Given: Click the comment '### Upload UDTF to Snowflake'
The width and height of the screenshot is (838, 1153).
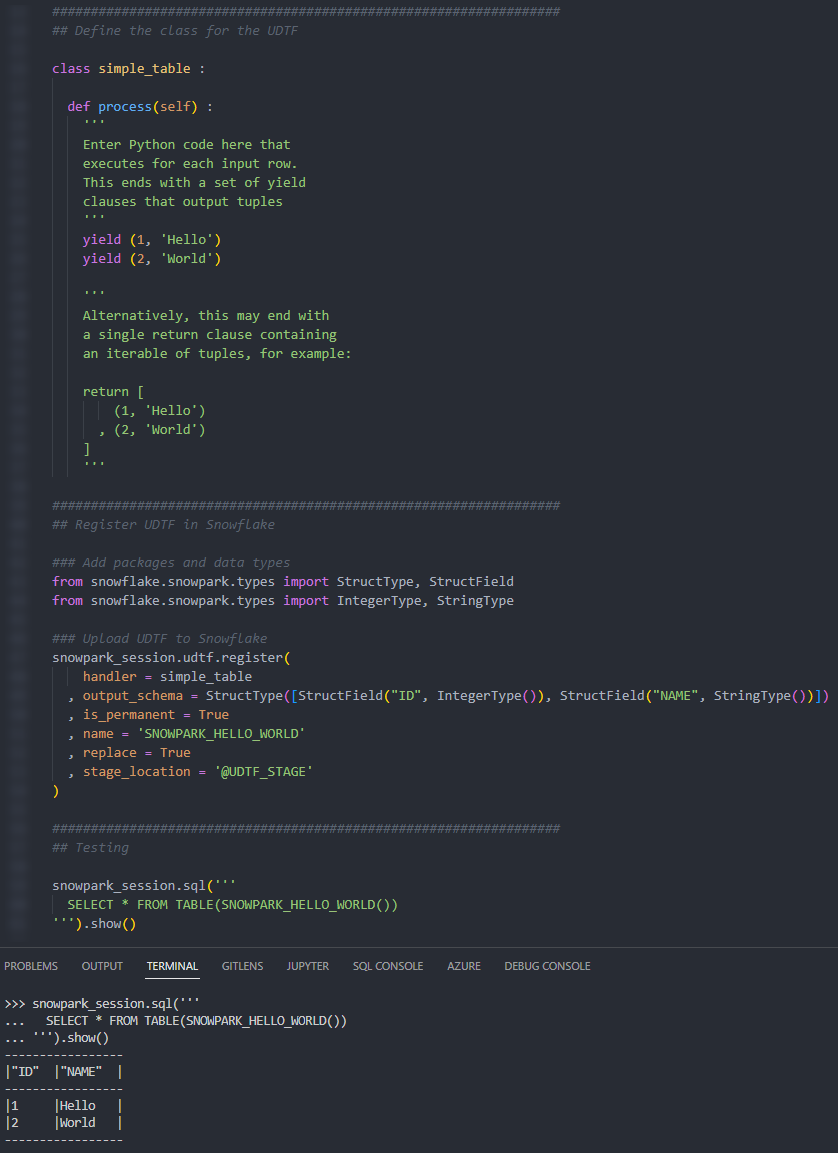Looking at the screenshot, I should (160, 638).
